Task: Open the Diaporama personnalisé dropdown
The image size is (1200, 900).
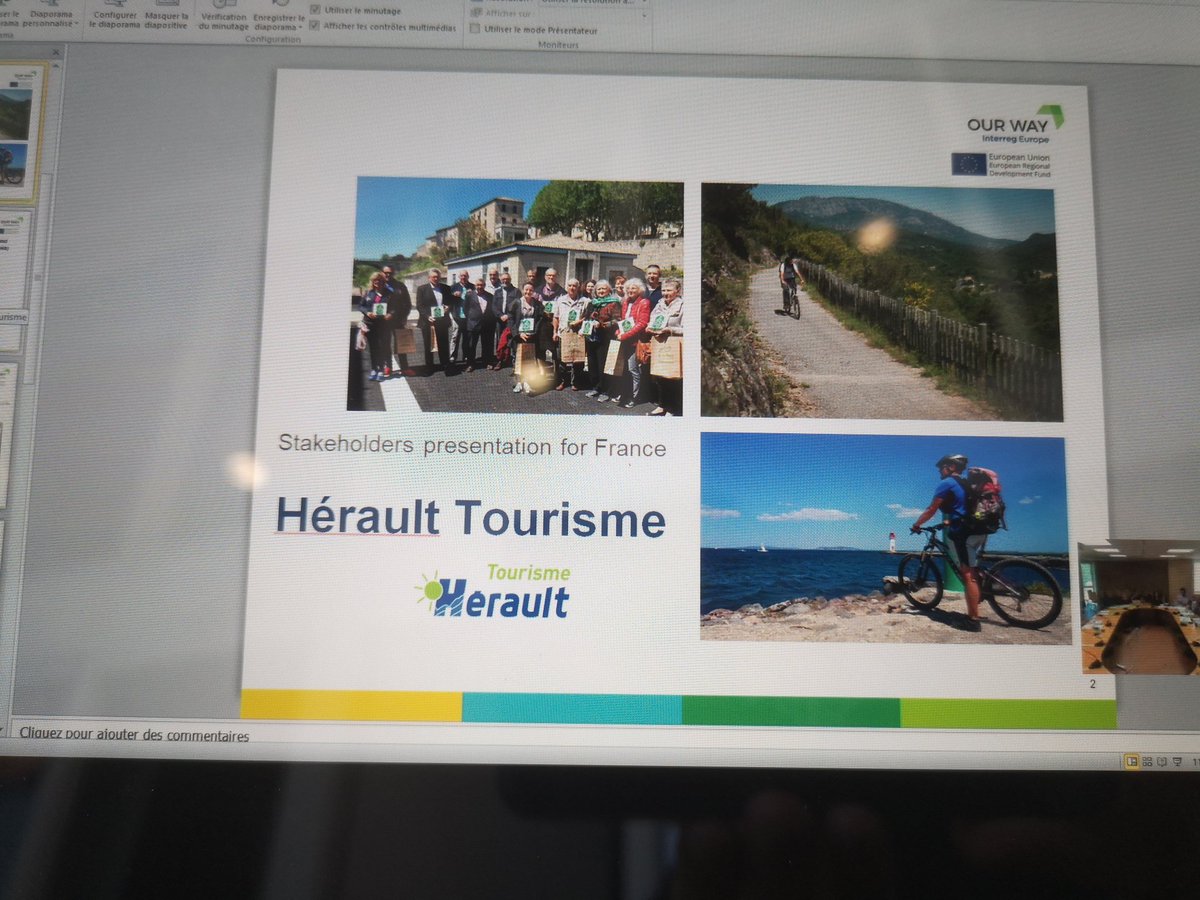Action: click(51, 14)
